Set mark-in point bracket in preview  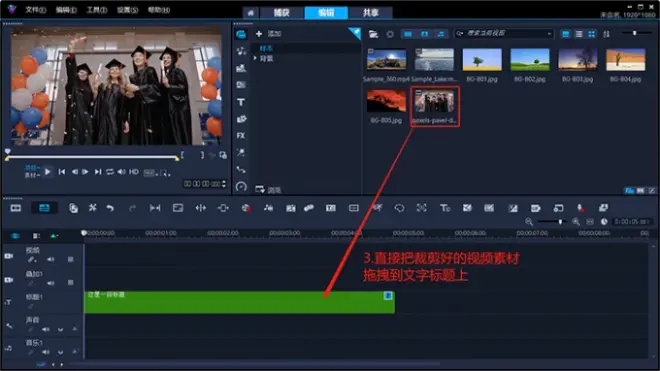182,155
